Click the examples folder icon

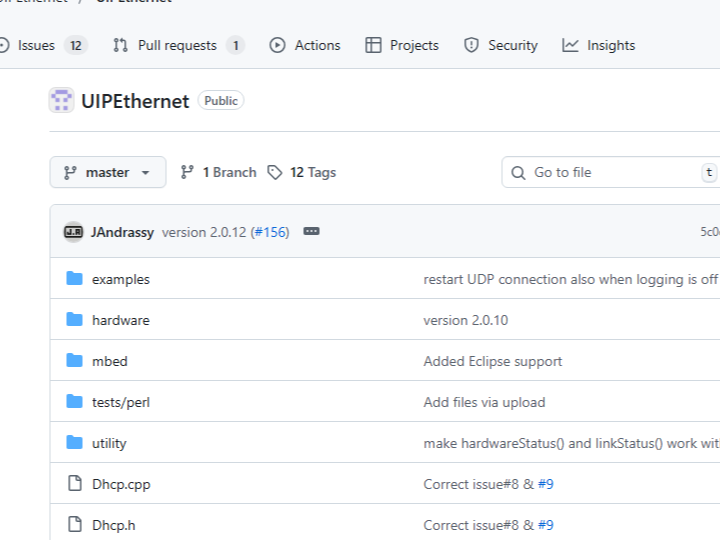click(x=74, y=279)
